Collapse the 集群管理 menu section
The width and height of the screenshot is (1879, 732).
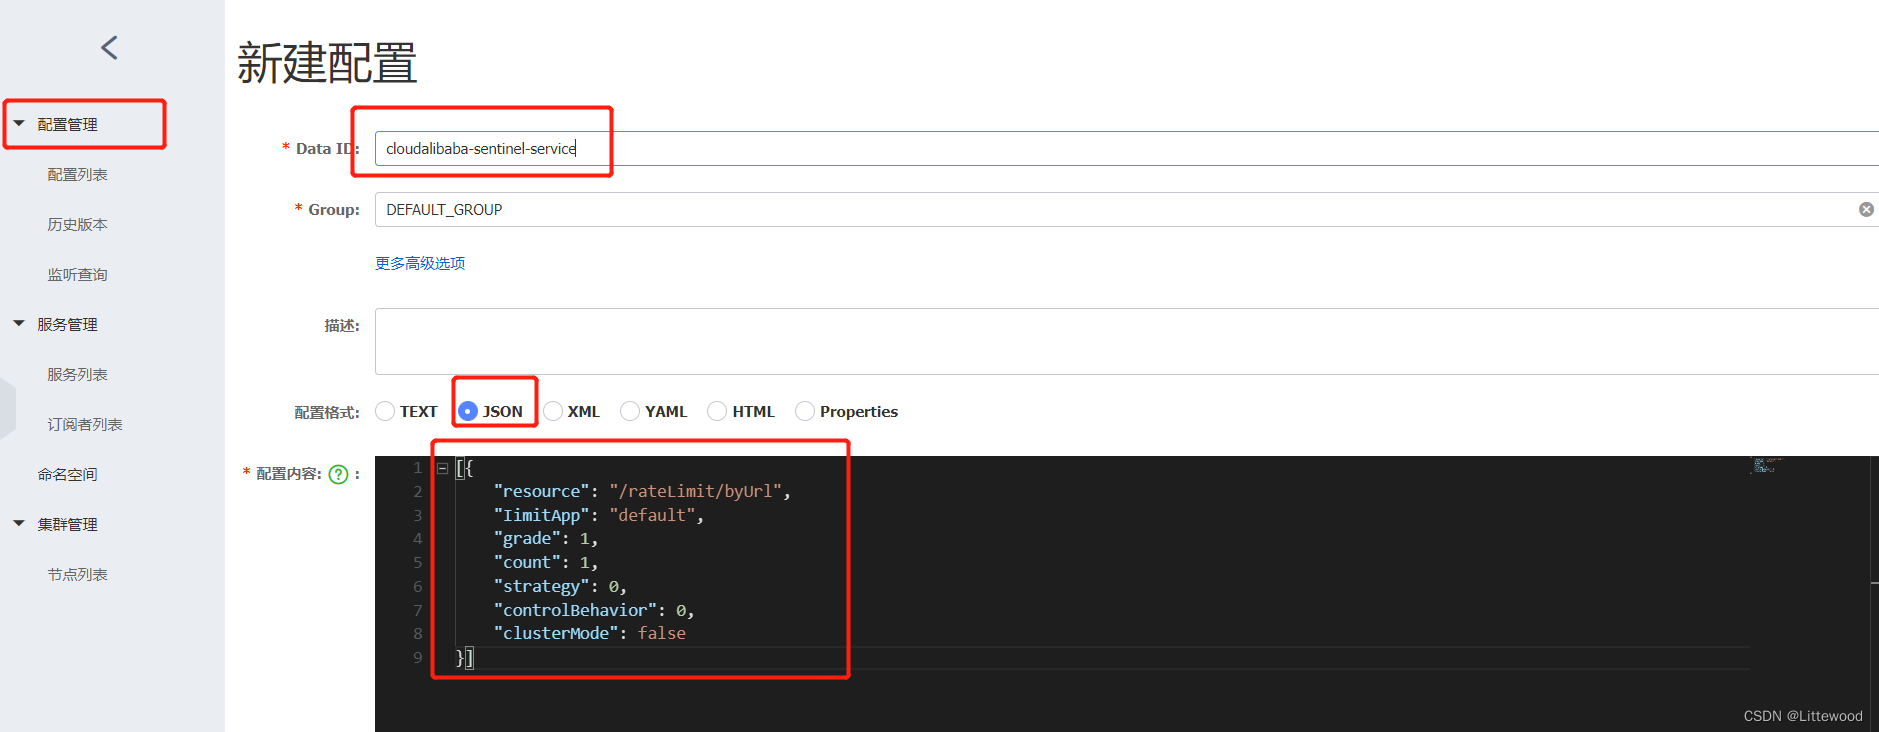19,524
